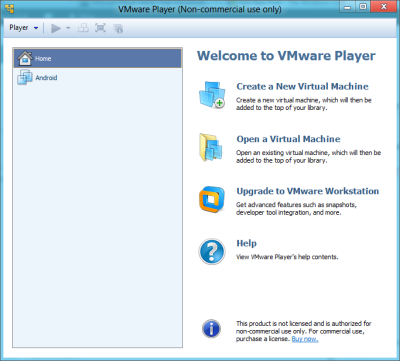Viewport: 400px width, 361px height.
Task: Click the Help question mark icon
Action: point(212,251)
